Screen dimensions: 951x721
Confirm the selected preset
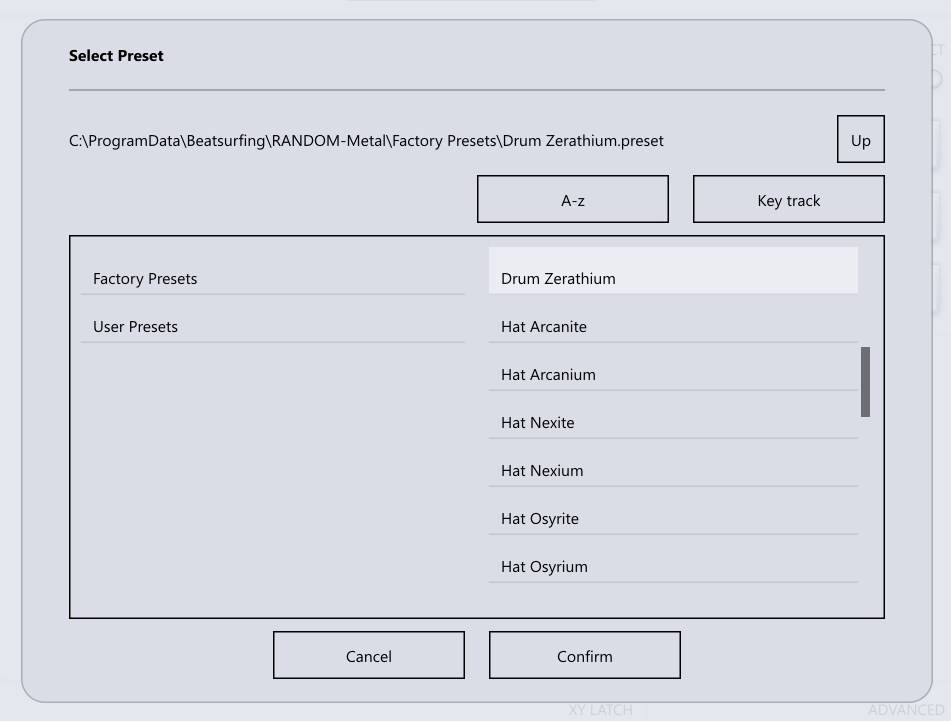pyautogui.click(x=584, y=656)
